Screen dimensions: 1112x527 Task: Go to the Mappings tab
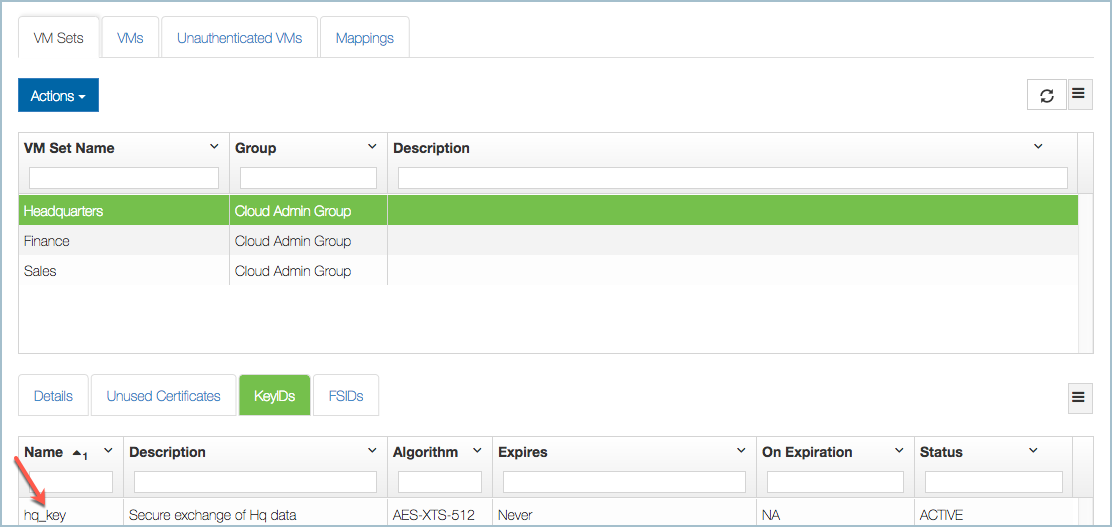pyautogui.click(x=364, y=38)
